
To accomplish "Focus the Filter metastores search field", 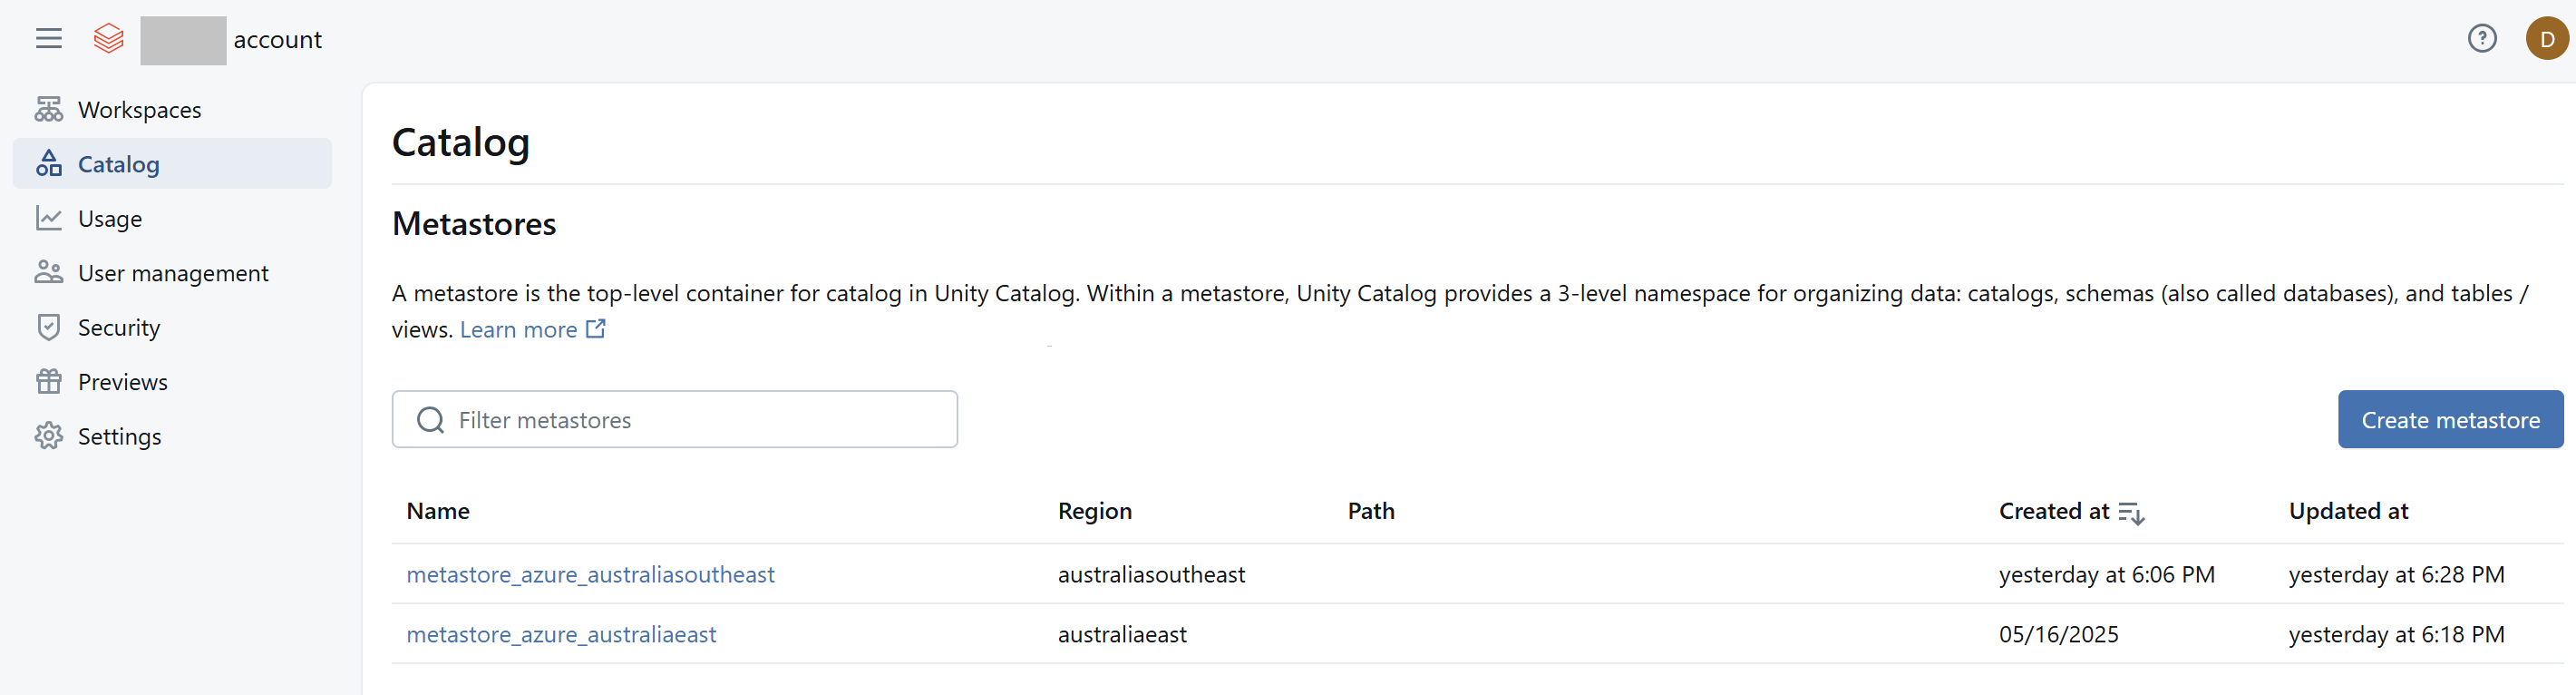I will [690, 420].
